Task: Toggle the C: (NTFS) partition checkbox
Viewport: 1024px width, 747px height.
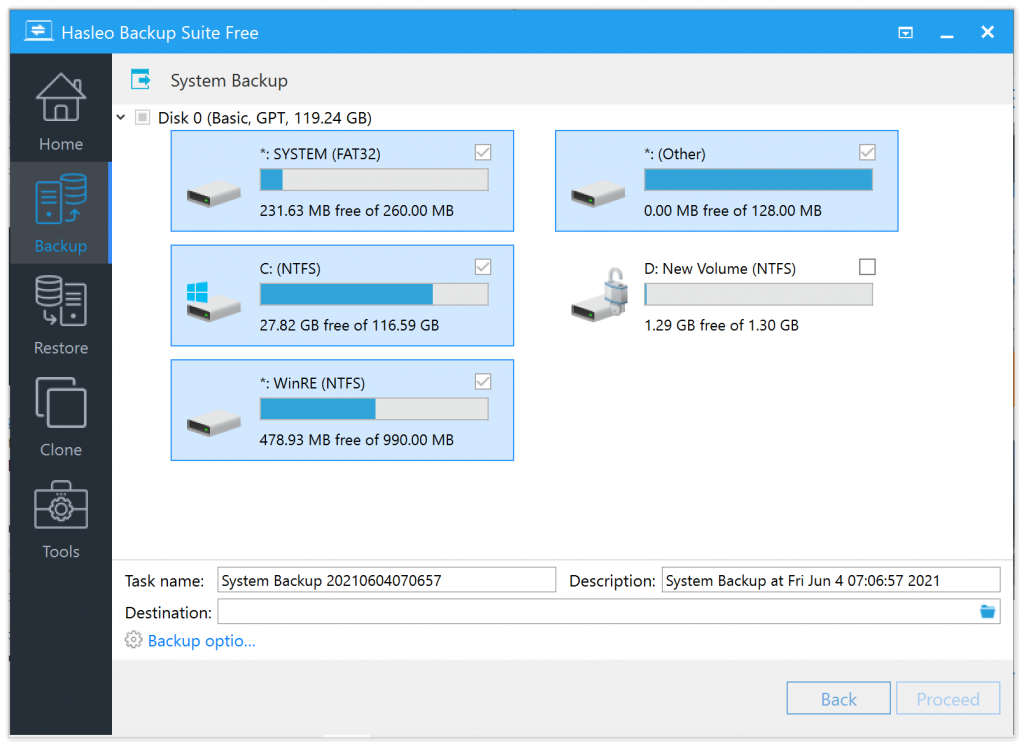Action: click(x=483, y=266)
